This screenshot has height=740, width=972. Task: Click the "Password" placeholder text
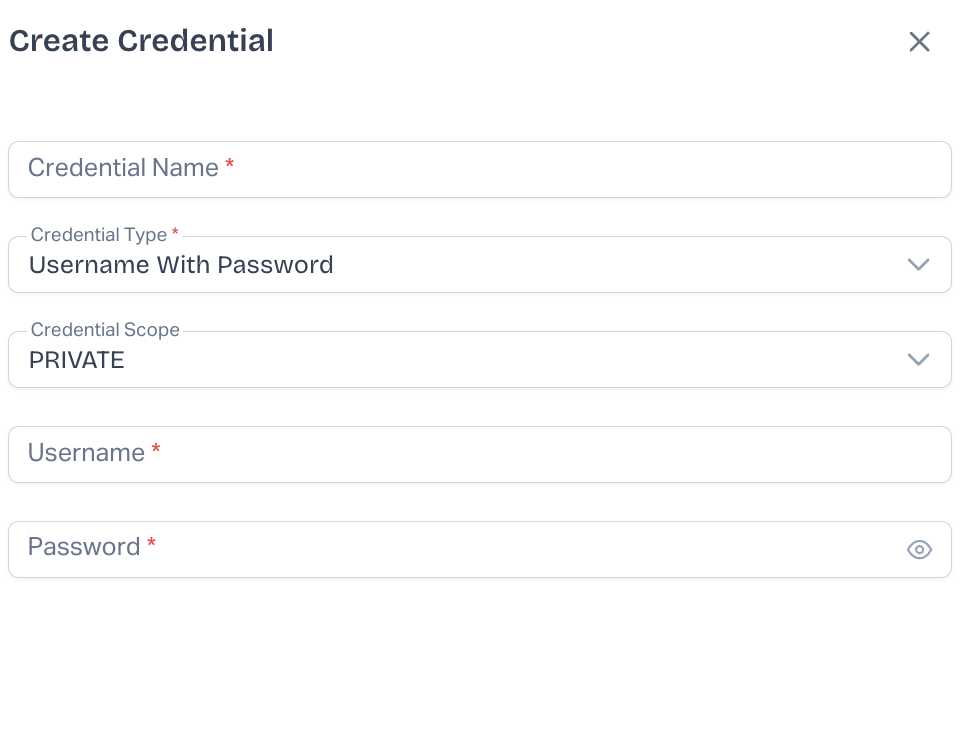[84, 547]
